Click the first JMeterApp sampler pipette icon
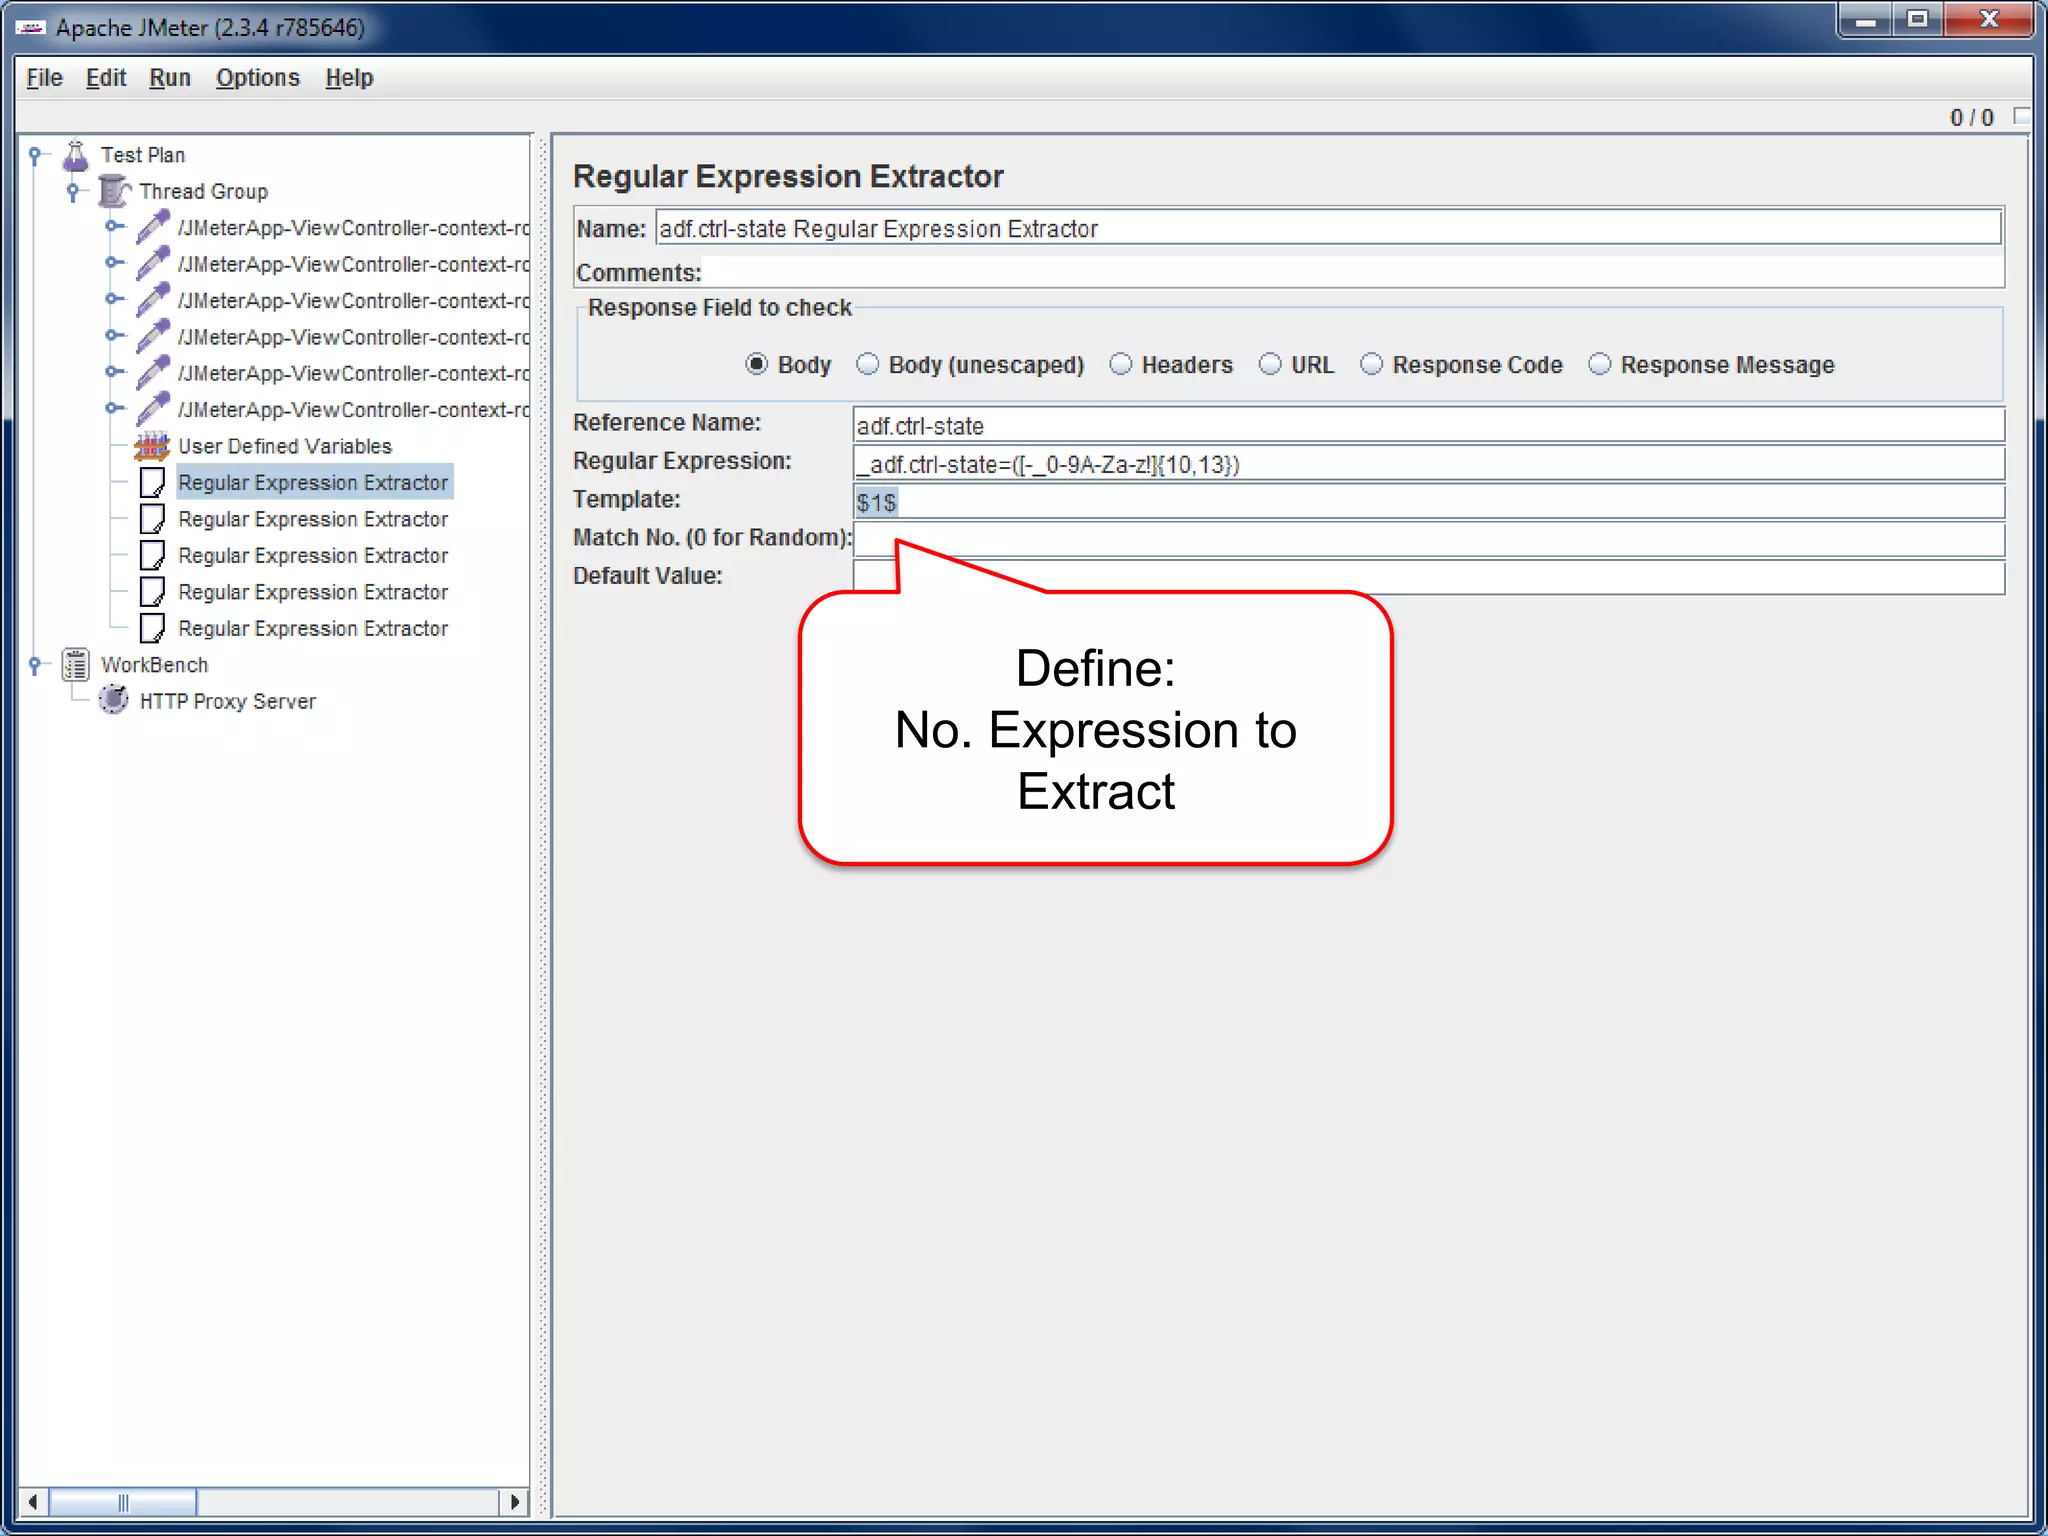Screen dimensions: 2048x1536 click(x=153, y=228)
